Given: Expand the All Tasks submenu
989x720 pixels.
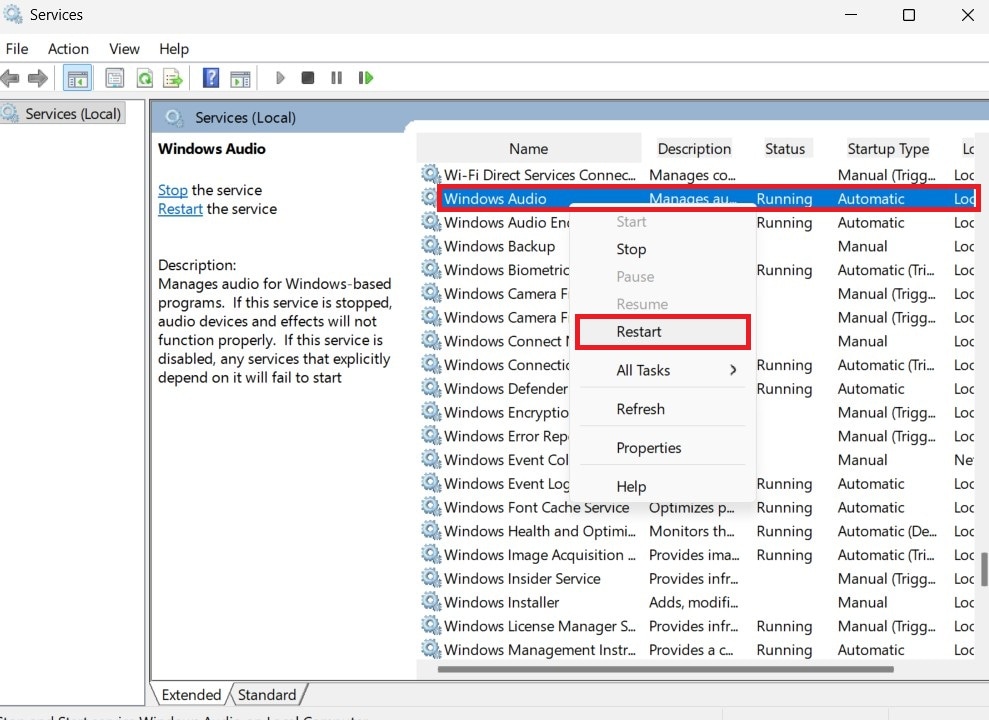Looking at the screenshot, I should click(x=663, y=370).
